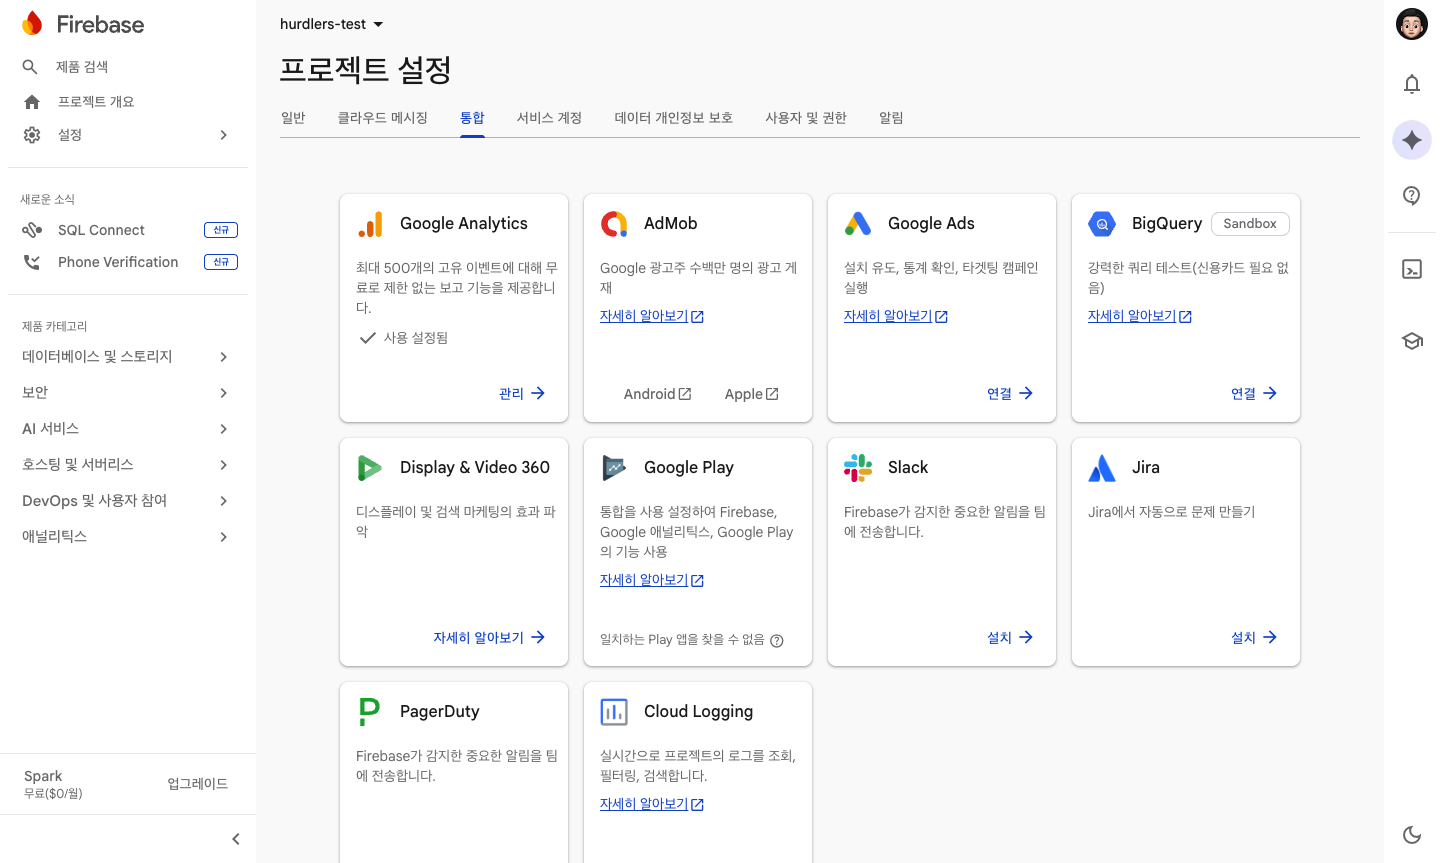
Task: Click the BigQuery card icon
Action: 1102,224
